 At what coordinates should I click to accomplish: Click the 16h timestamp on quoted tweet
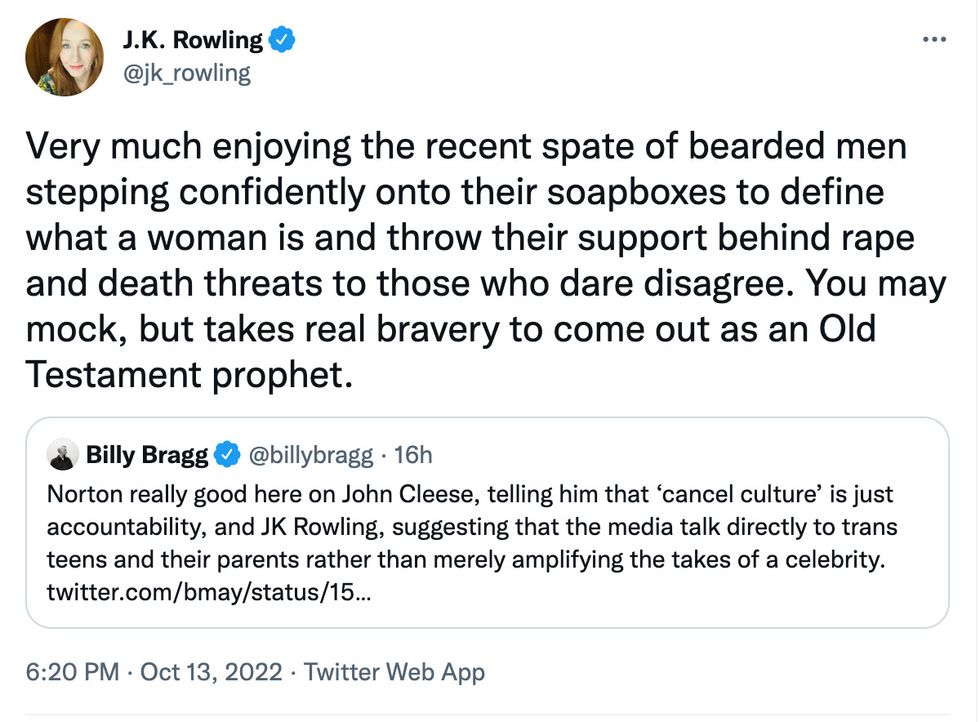414,456
